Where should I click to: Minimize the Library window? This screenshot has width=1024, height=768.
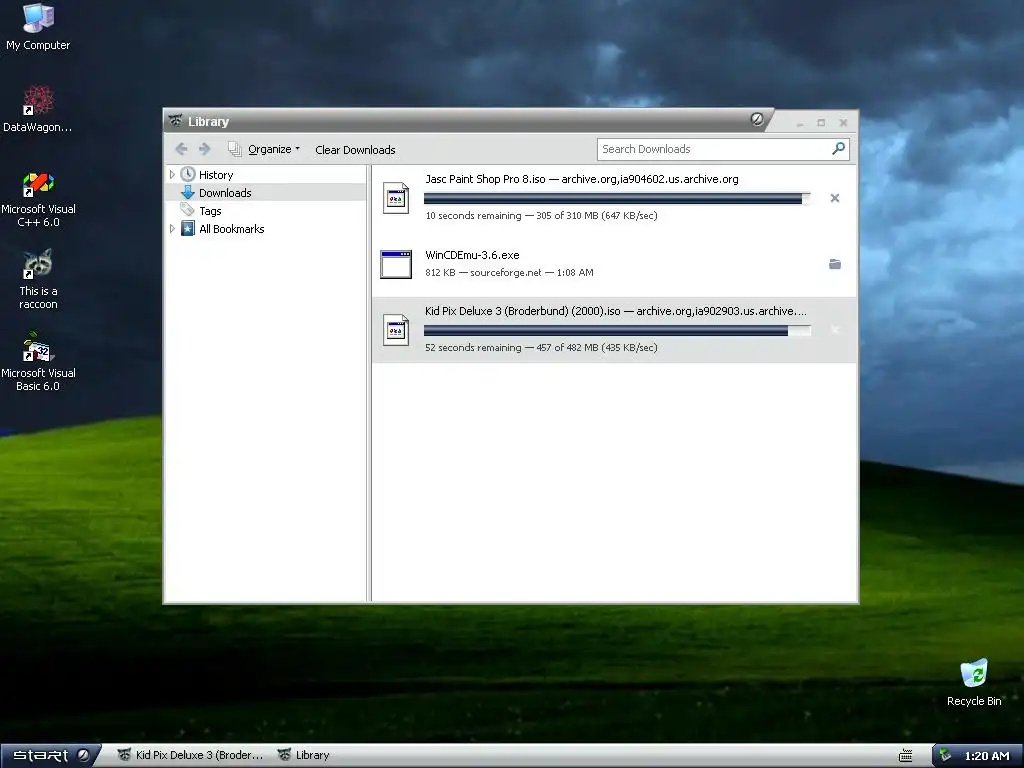799,123
